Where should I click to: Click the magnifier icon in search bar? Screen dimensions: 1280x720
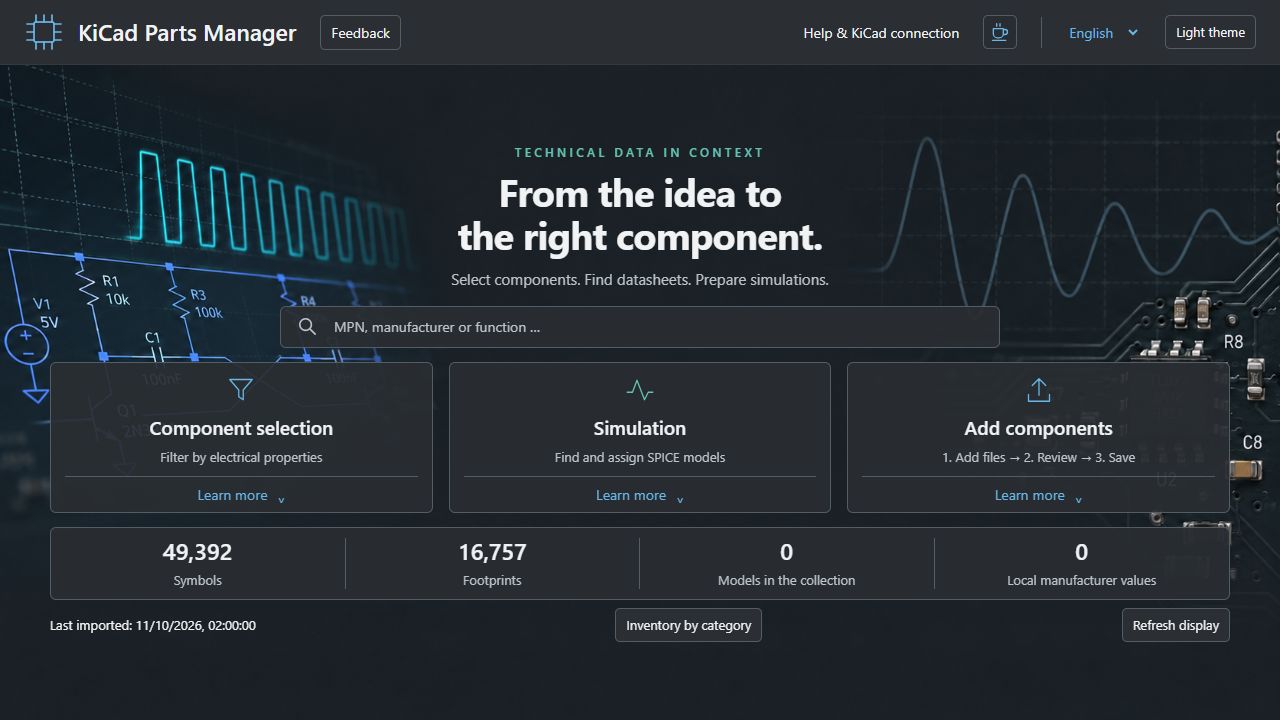tap(308, 327)
